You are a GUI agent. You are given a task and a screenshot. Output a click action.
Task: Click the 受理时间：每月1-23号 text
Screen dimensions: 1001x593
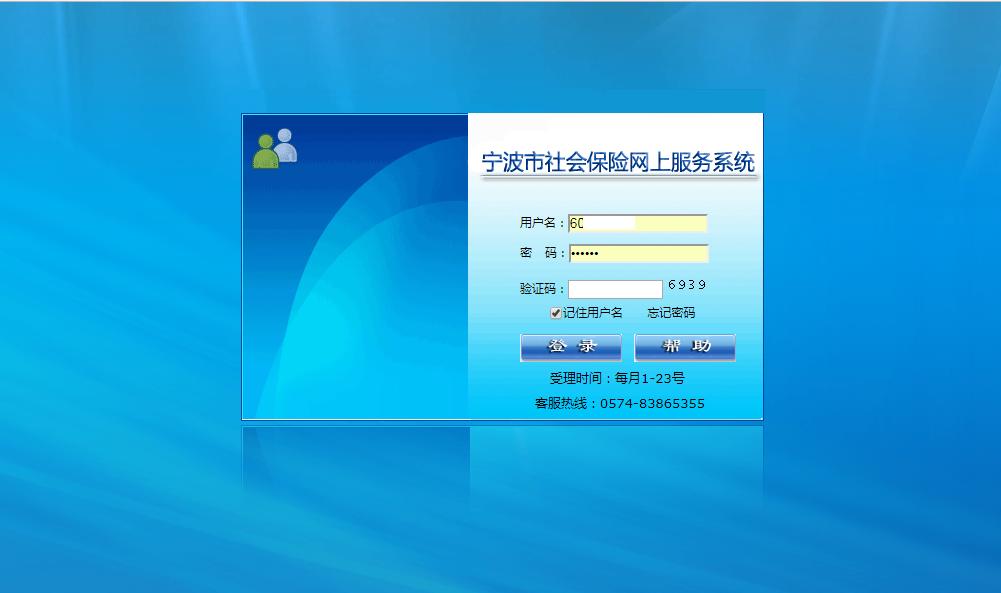coord(617,379)
